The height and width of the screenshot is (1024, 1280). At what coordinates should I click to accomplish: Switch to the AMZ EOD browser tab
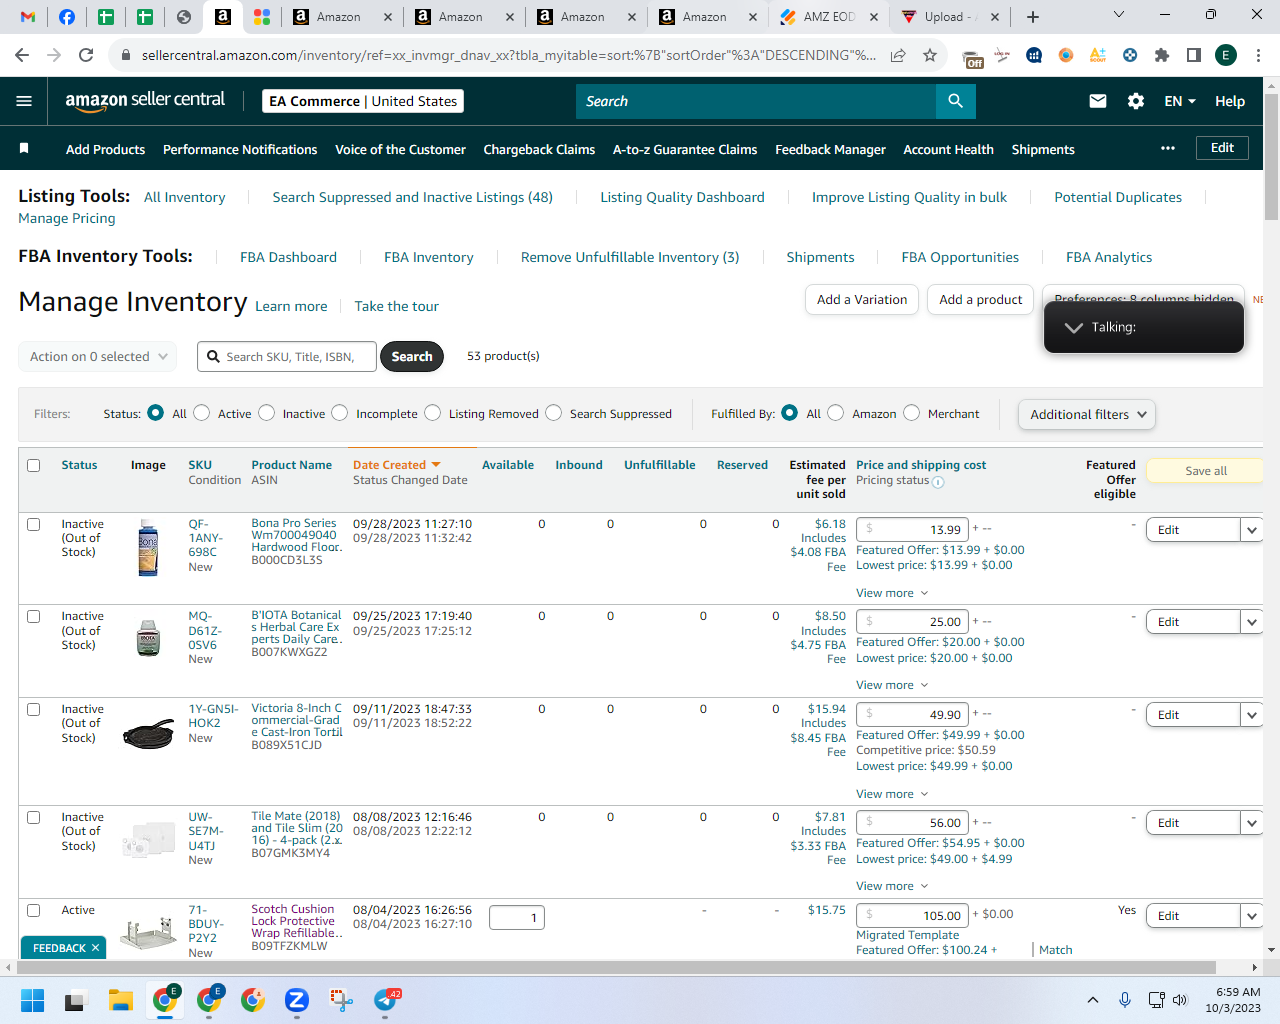[x=829, y=17]
